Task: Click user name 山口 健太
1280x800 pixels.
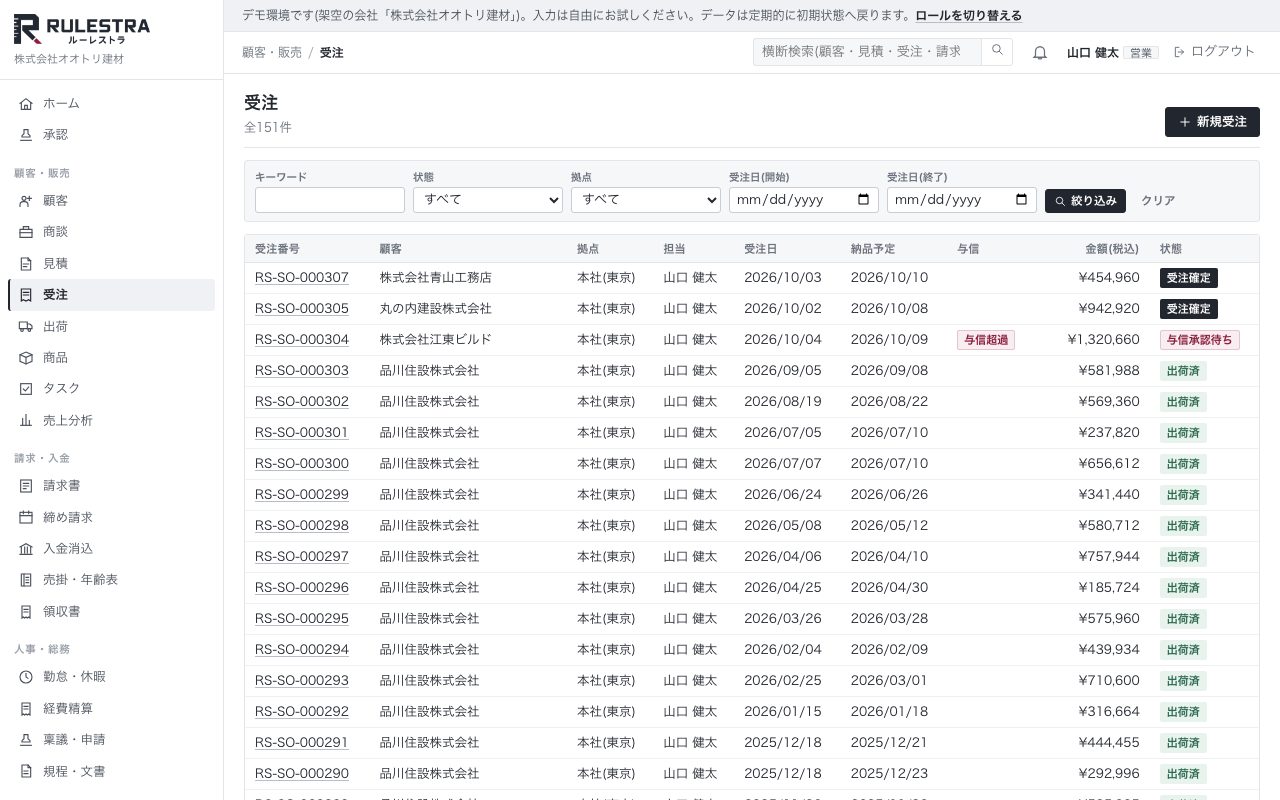Action: coord(1093,52)
